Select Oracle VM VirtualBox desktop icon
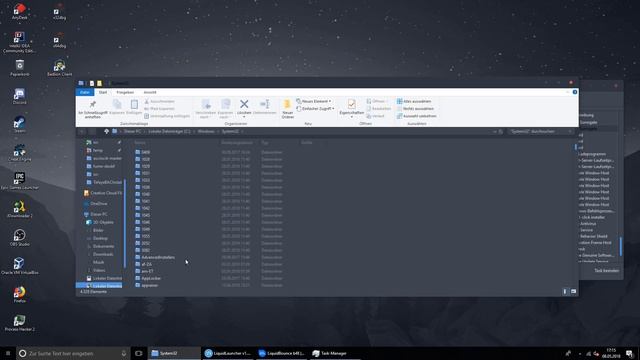The width and height of the screenshot is (640, 360). click(x=19, y=266)
